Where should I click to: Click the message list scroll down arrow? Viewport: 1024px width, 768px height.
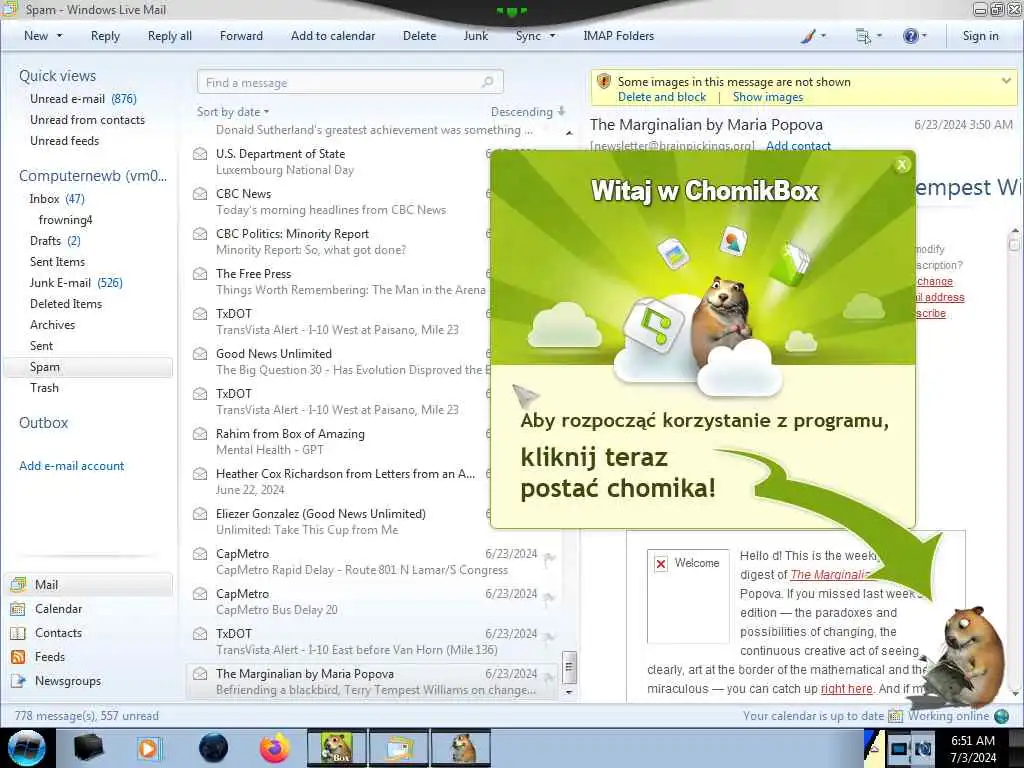tap(569, 692)
